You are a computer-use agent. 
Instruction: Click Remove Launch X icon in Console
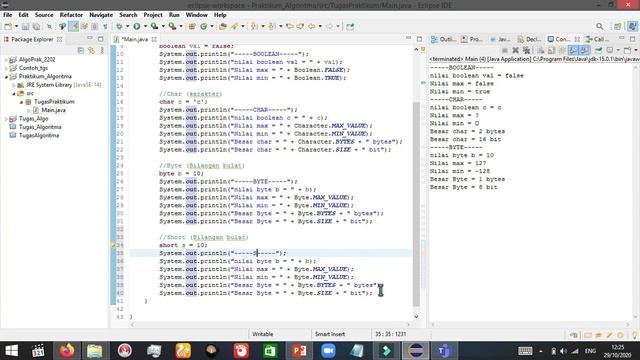click(x=516, y=50)
